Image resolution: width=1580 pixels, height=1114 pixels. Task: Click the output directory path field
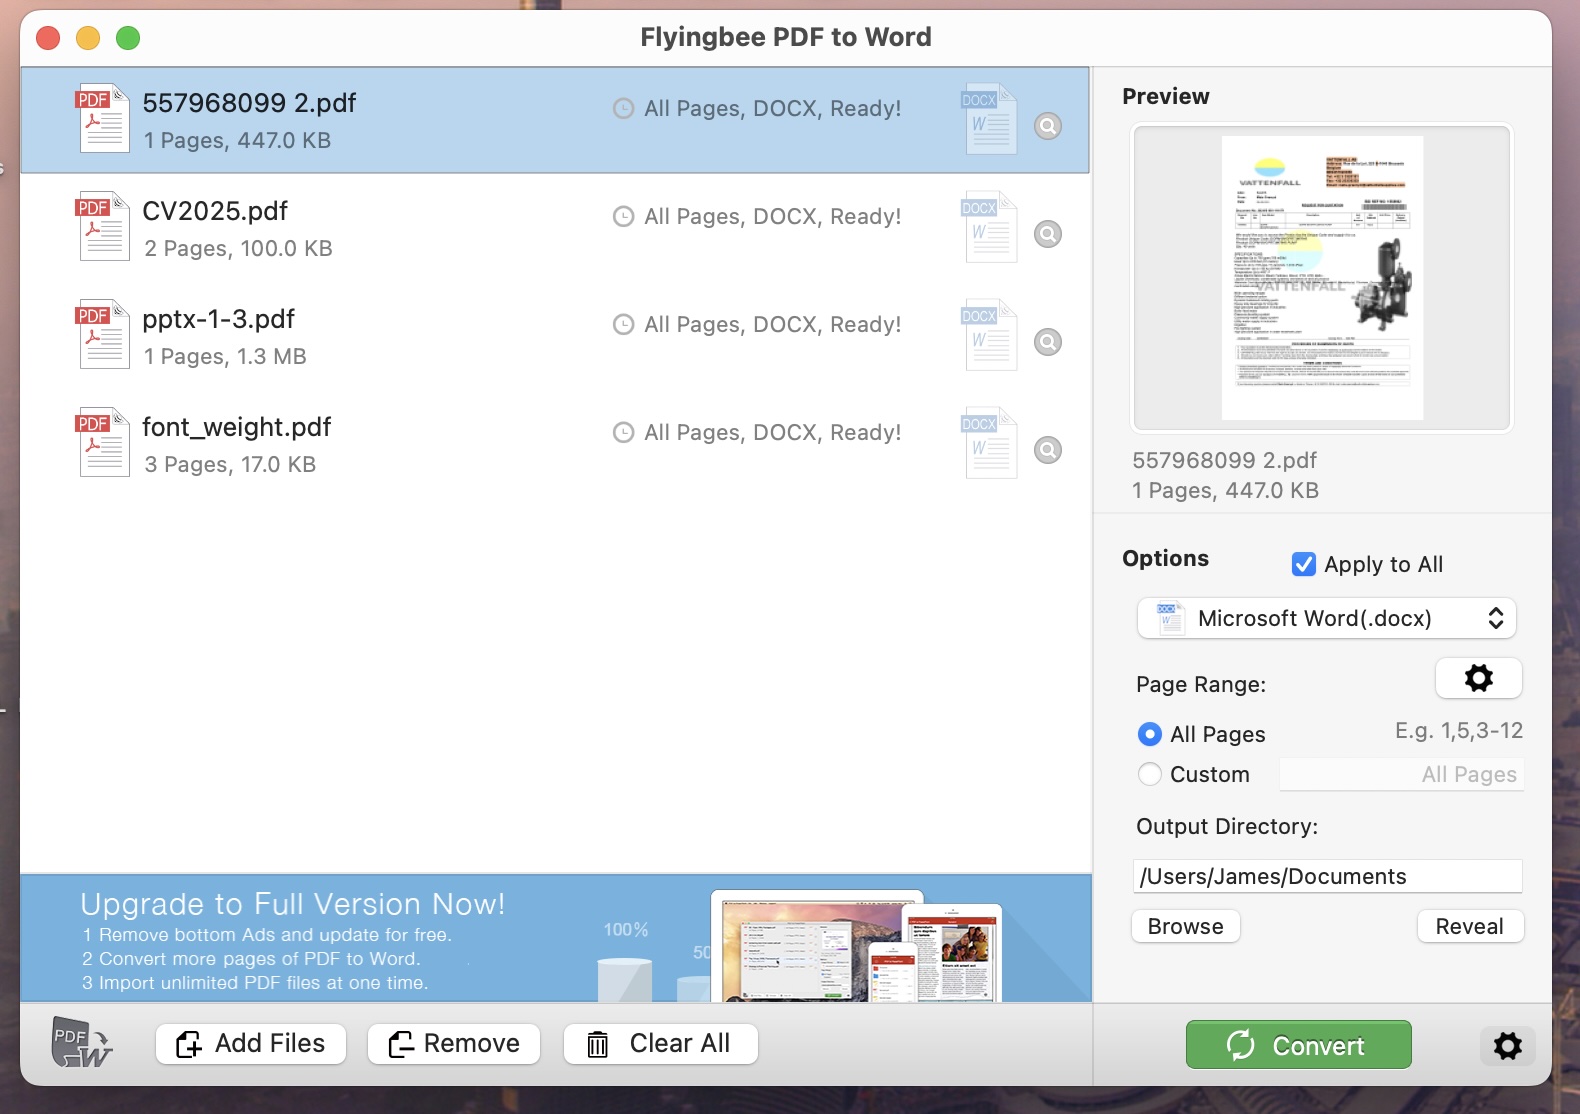(x=1327, y=876)
